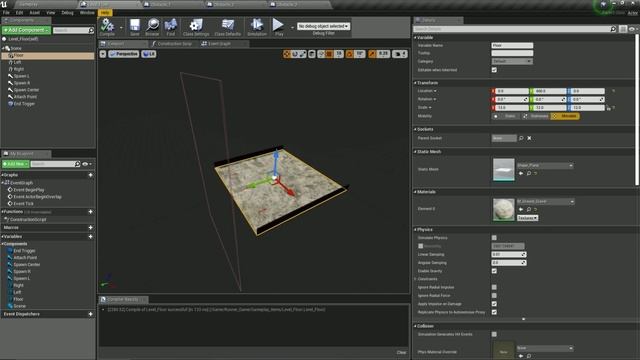This screenshot has width=640, height=360.
Task: Clear Parent Socket with X icon
Action: click(529, 138)
